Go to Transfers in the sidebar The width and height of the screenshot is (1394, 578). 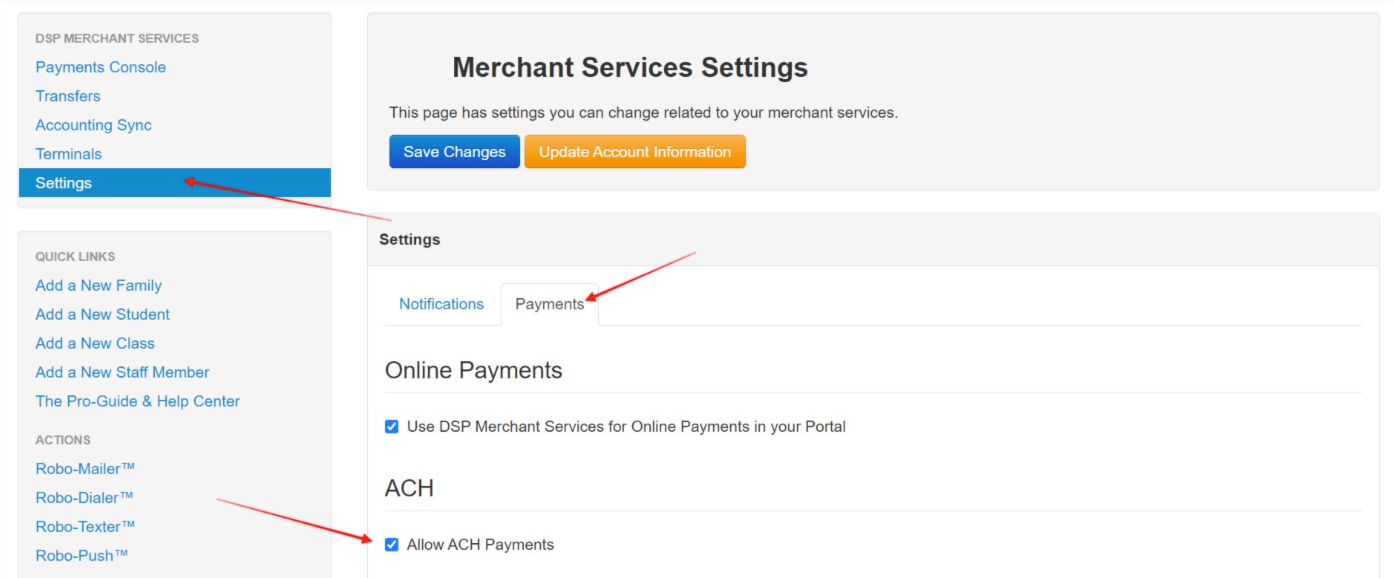coord(68,96)
